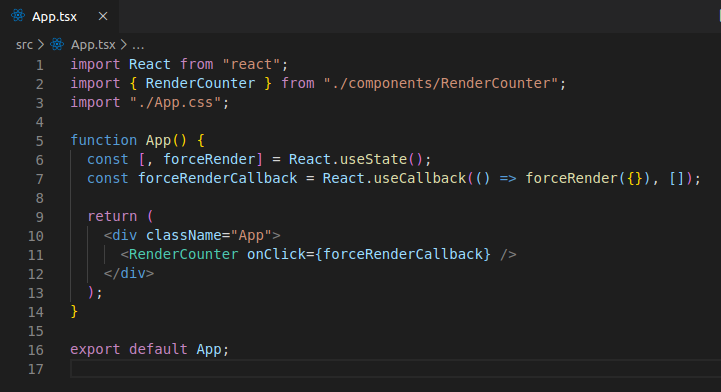Select the App.tsx editor tab

click(59, 17)
